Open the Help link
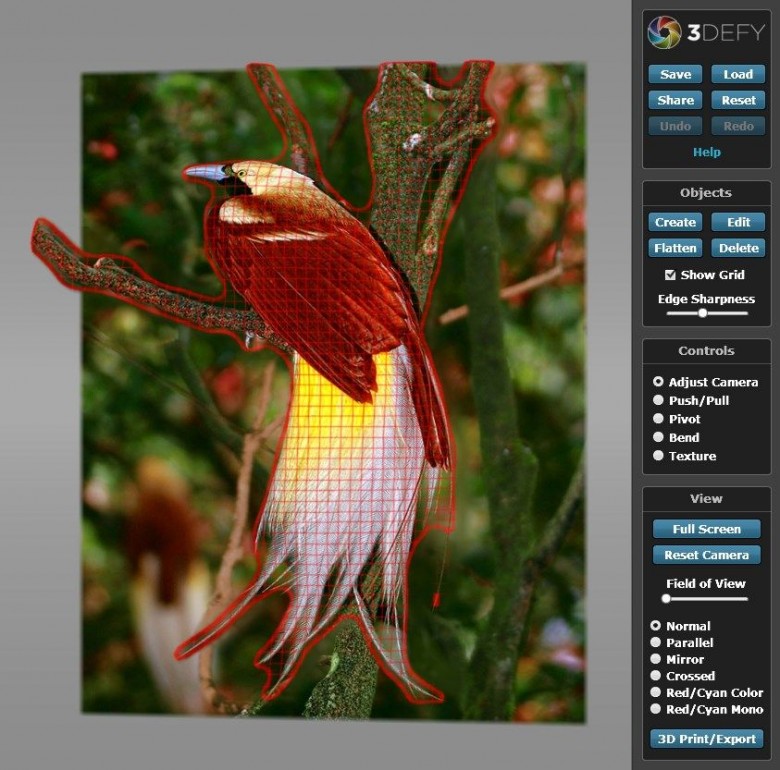The height and width of the screenshot is (770, 780). click(x=706, y=152)
